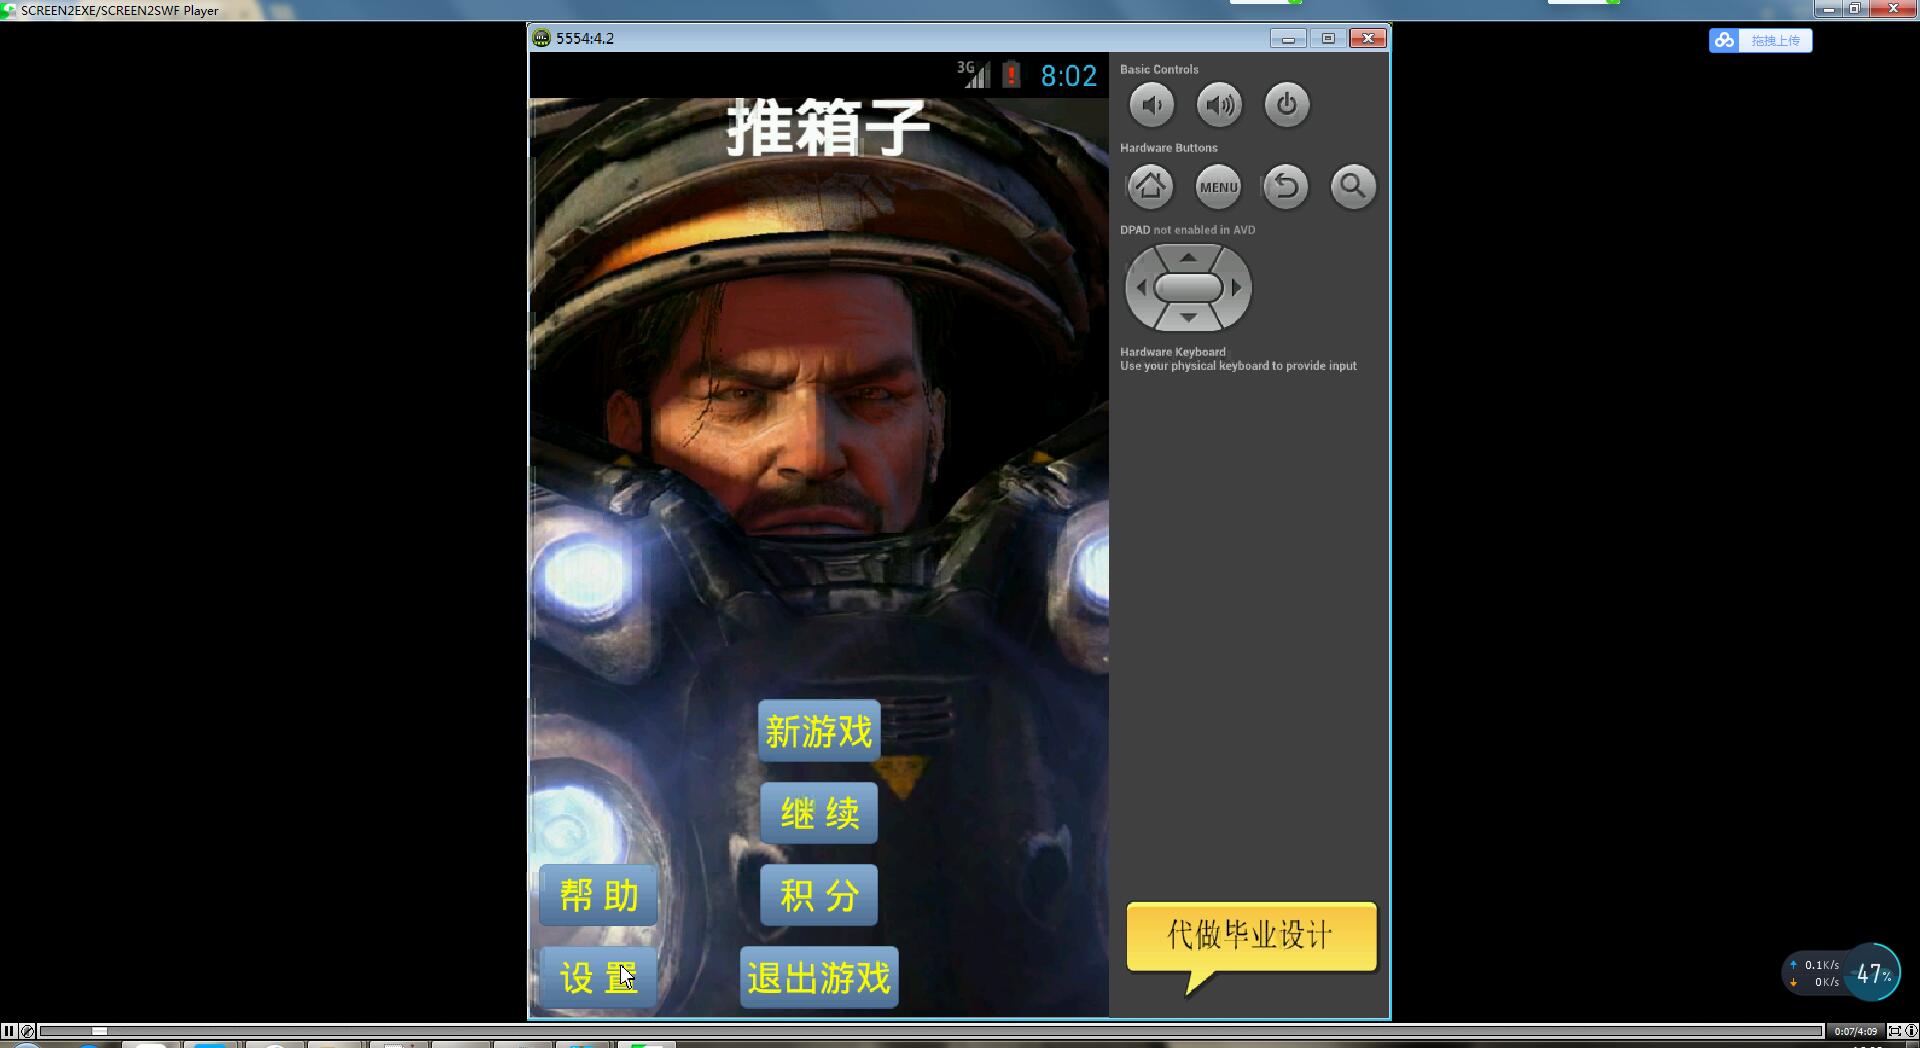The height and width of the screenshot is (1048, 1920).
Task: Click the playback seek slider handle
Action: (x=99, y=1031)
